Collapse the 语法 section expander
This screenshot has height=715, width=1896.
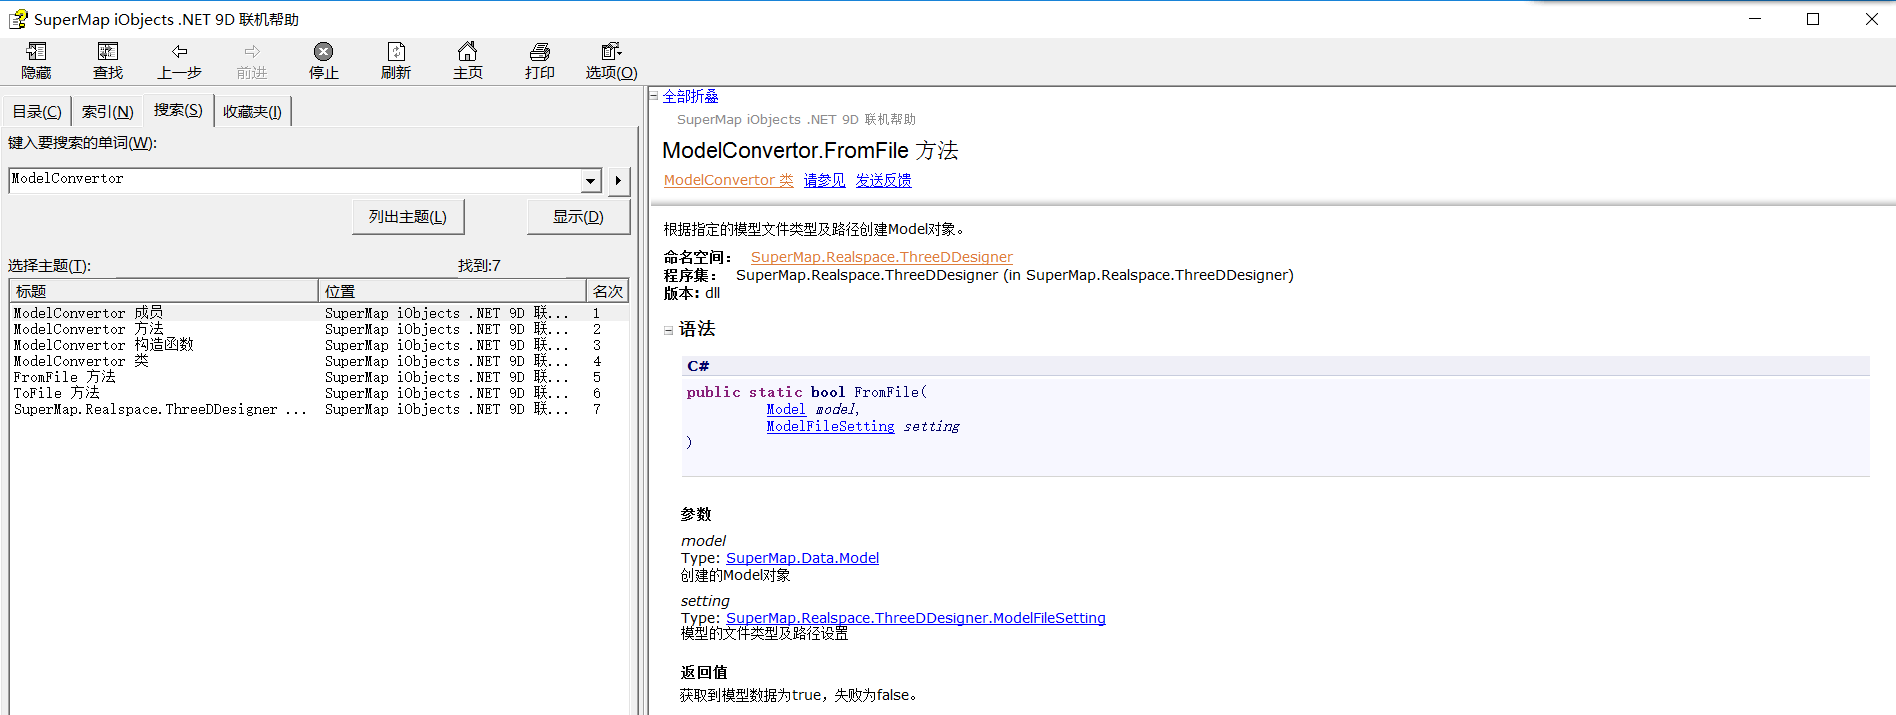669,330
